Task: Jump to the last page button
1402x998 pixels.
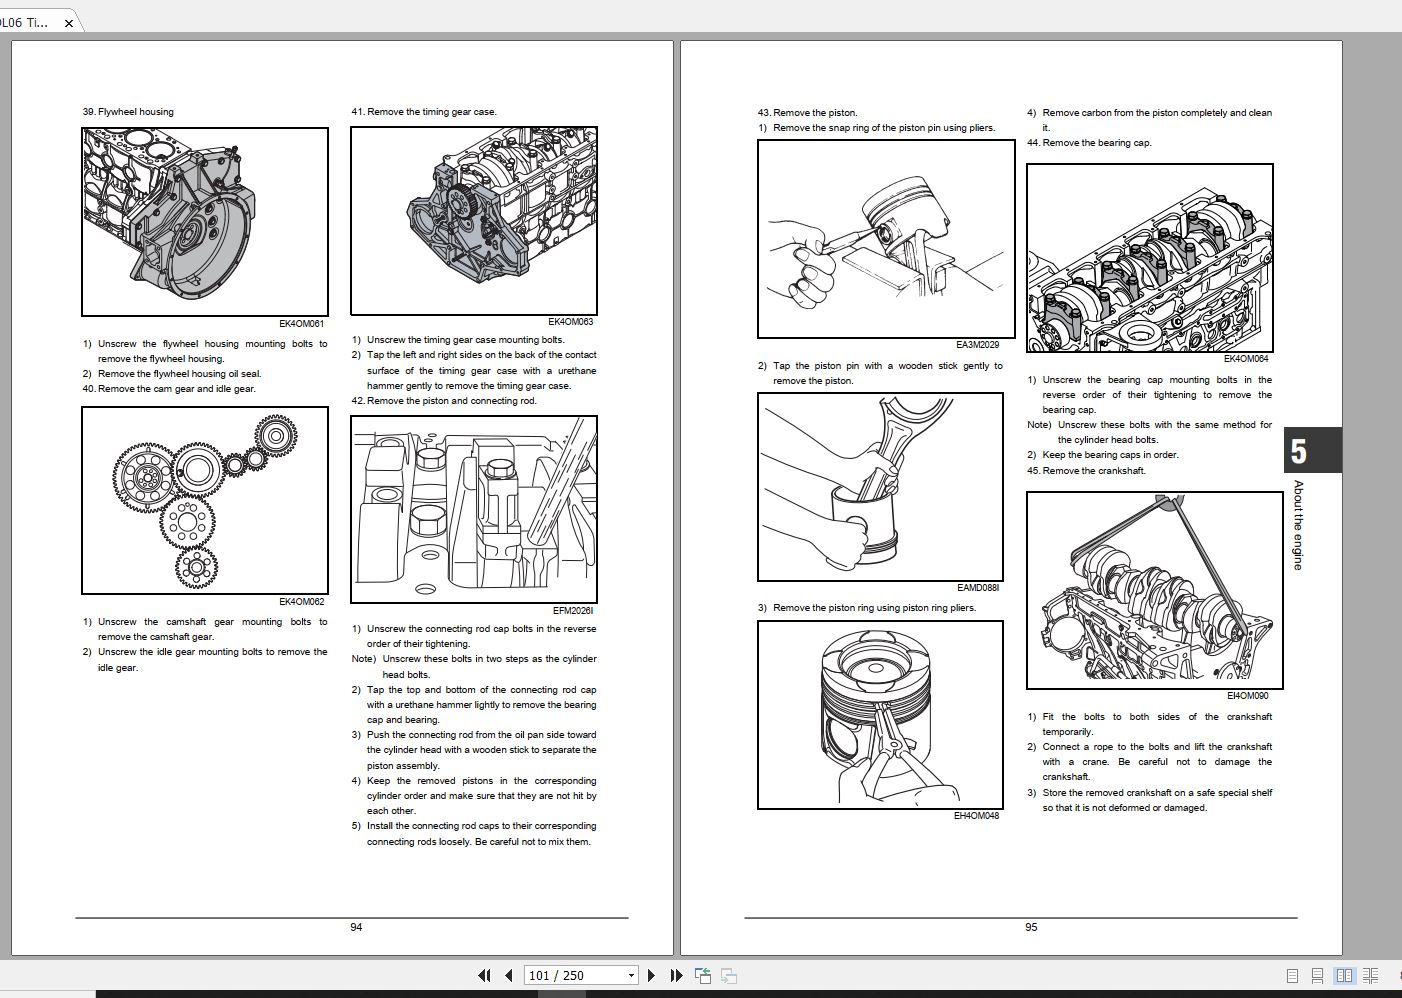Action: coord(676,975)
